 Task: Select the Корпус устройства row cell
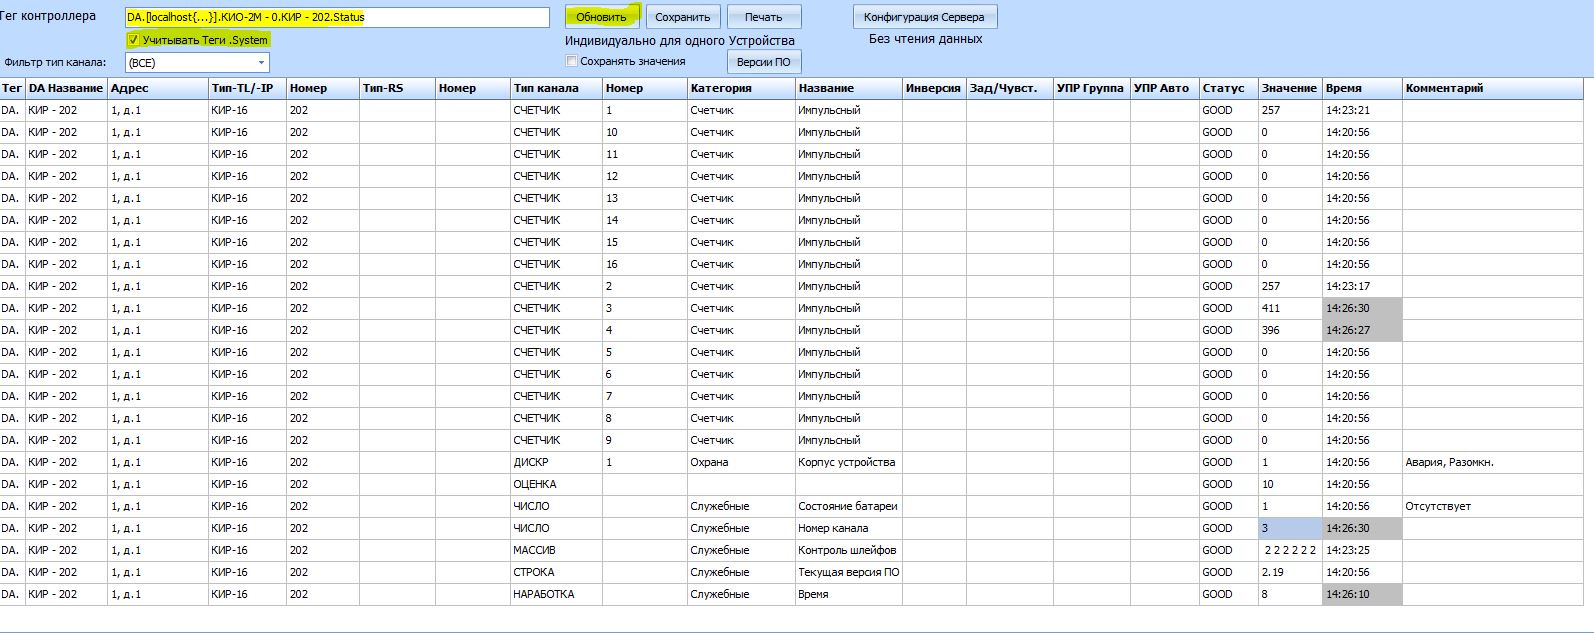[x=846, y=462]
